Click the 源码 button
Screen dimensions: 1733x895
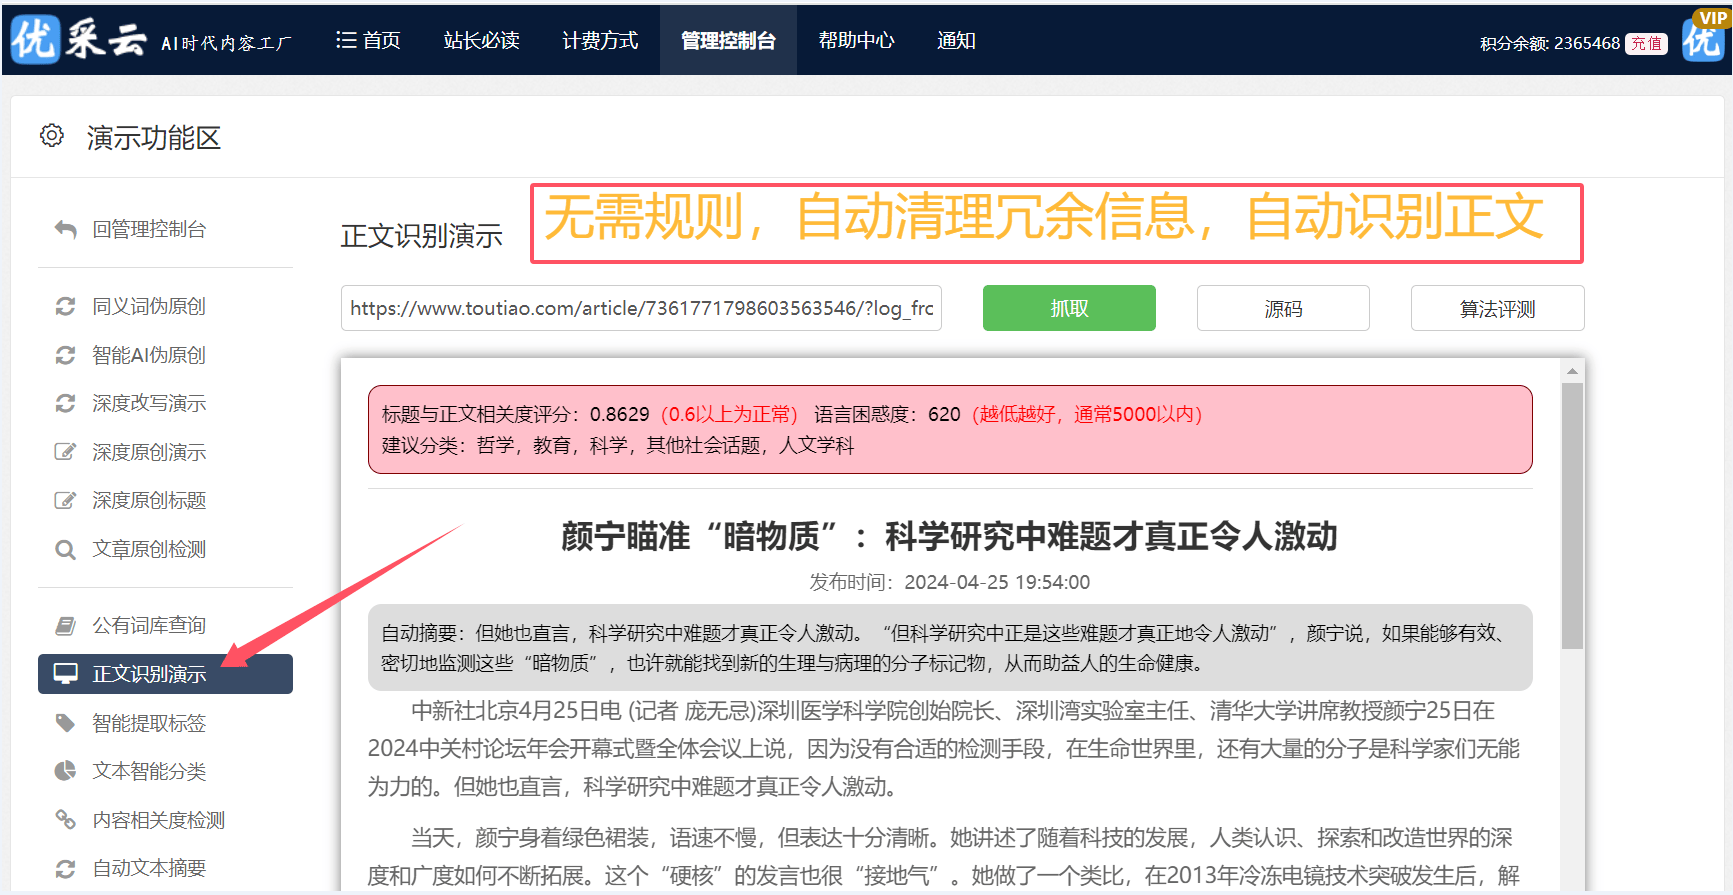(x=1283, y=308)
